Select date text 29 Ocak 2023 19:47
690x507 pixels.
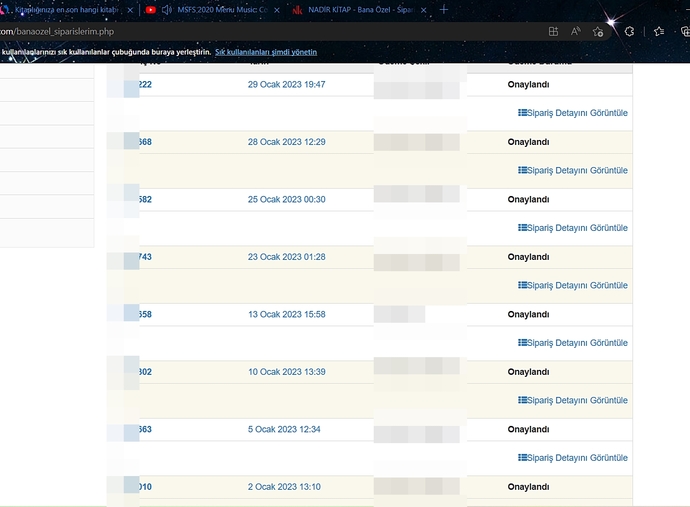point(286,84)
